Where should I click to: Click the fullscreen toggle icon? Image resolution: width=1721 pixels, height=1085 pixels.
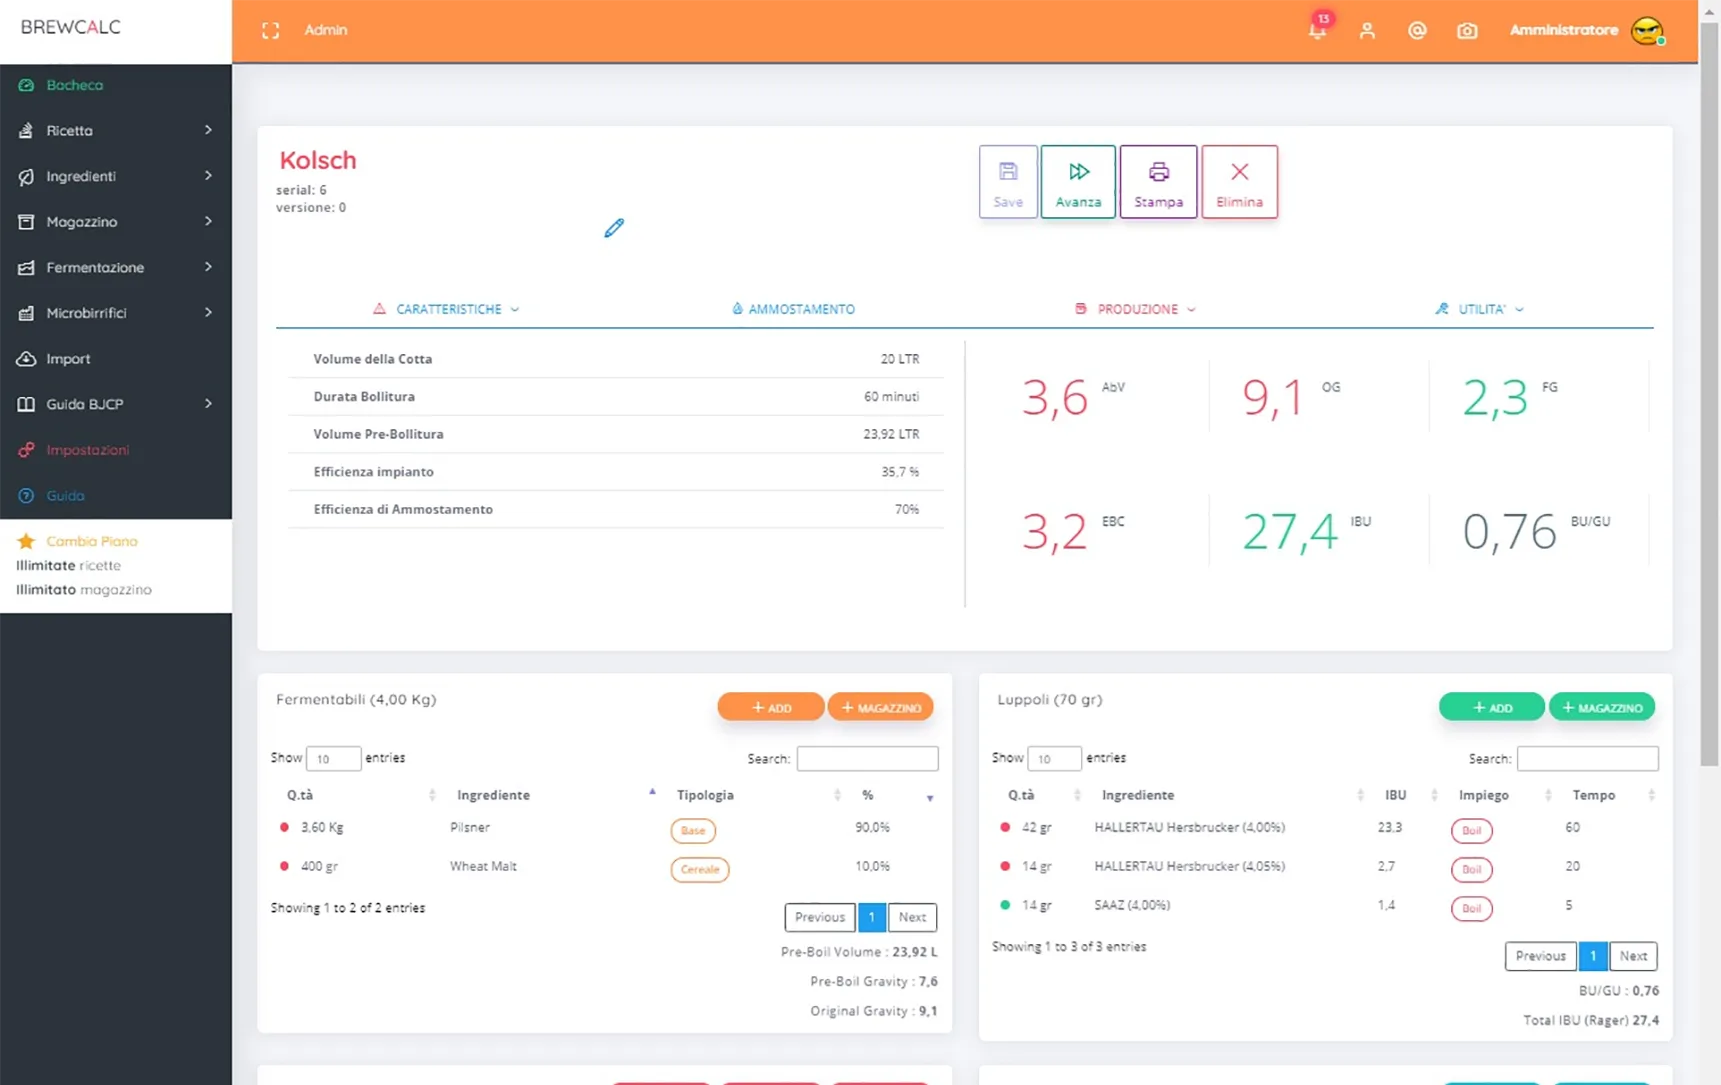point(270,31)
